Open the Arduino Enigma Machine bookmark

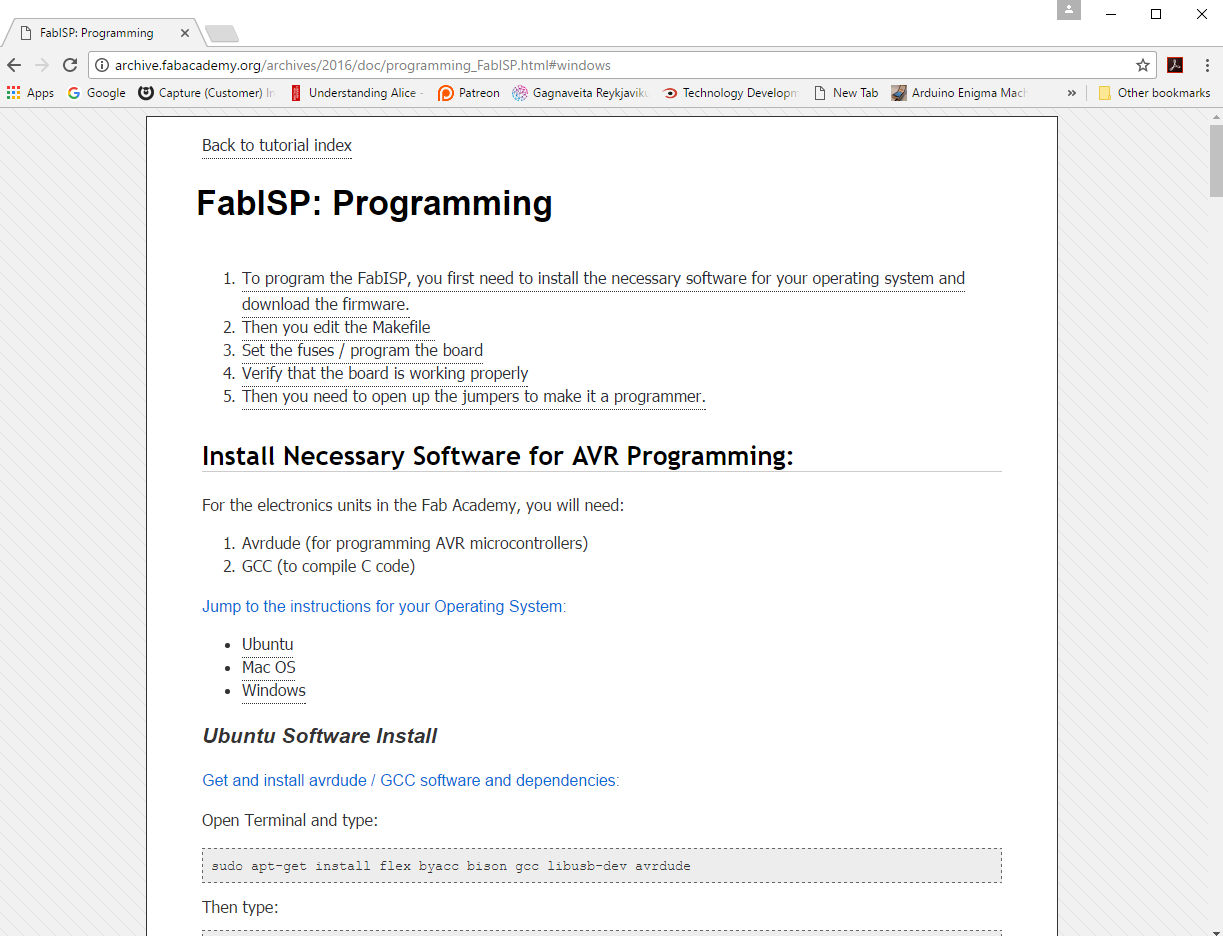coord(959,93)
